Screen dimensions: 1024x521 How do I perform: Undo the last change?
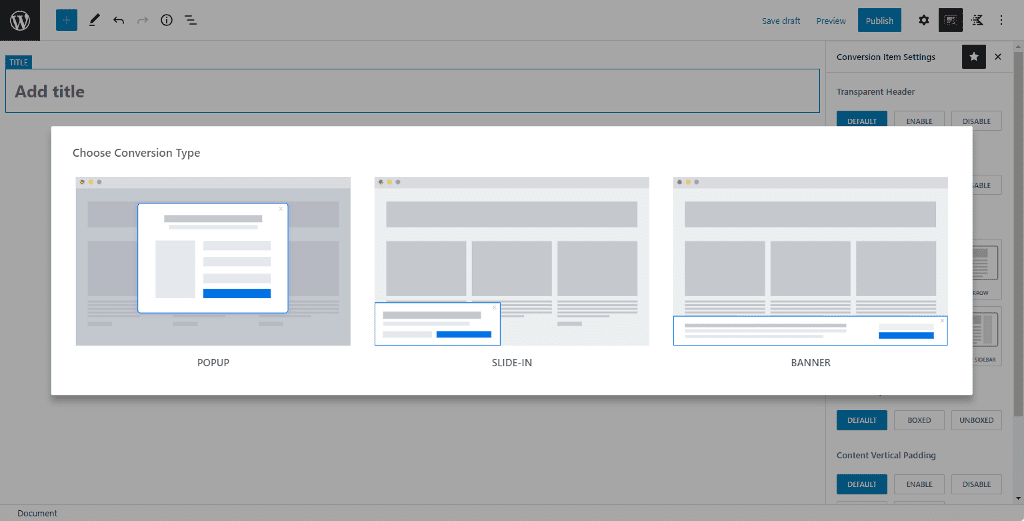tap(119, 20)
